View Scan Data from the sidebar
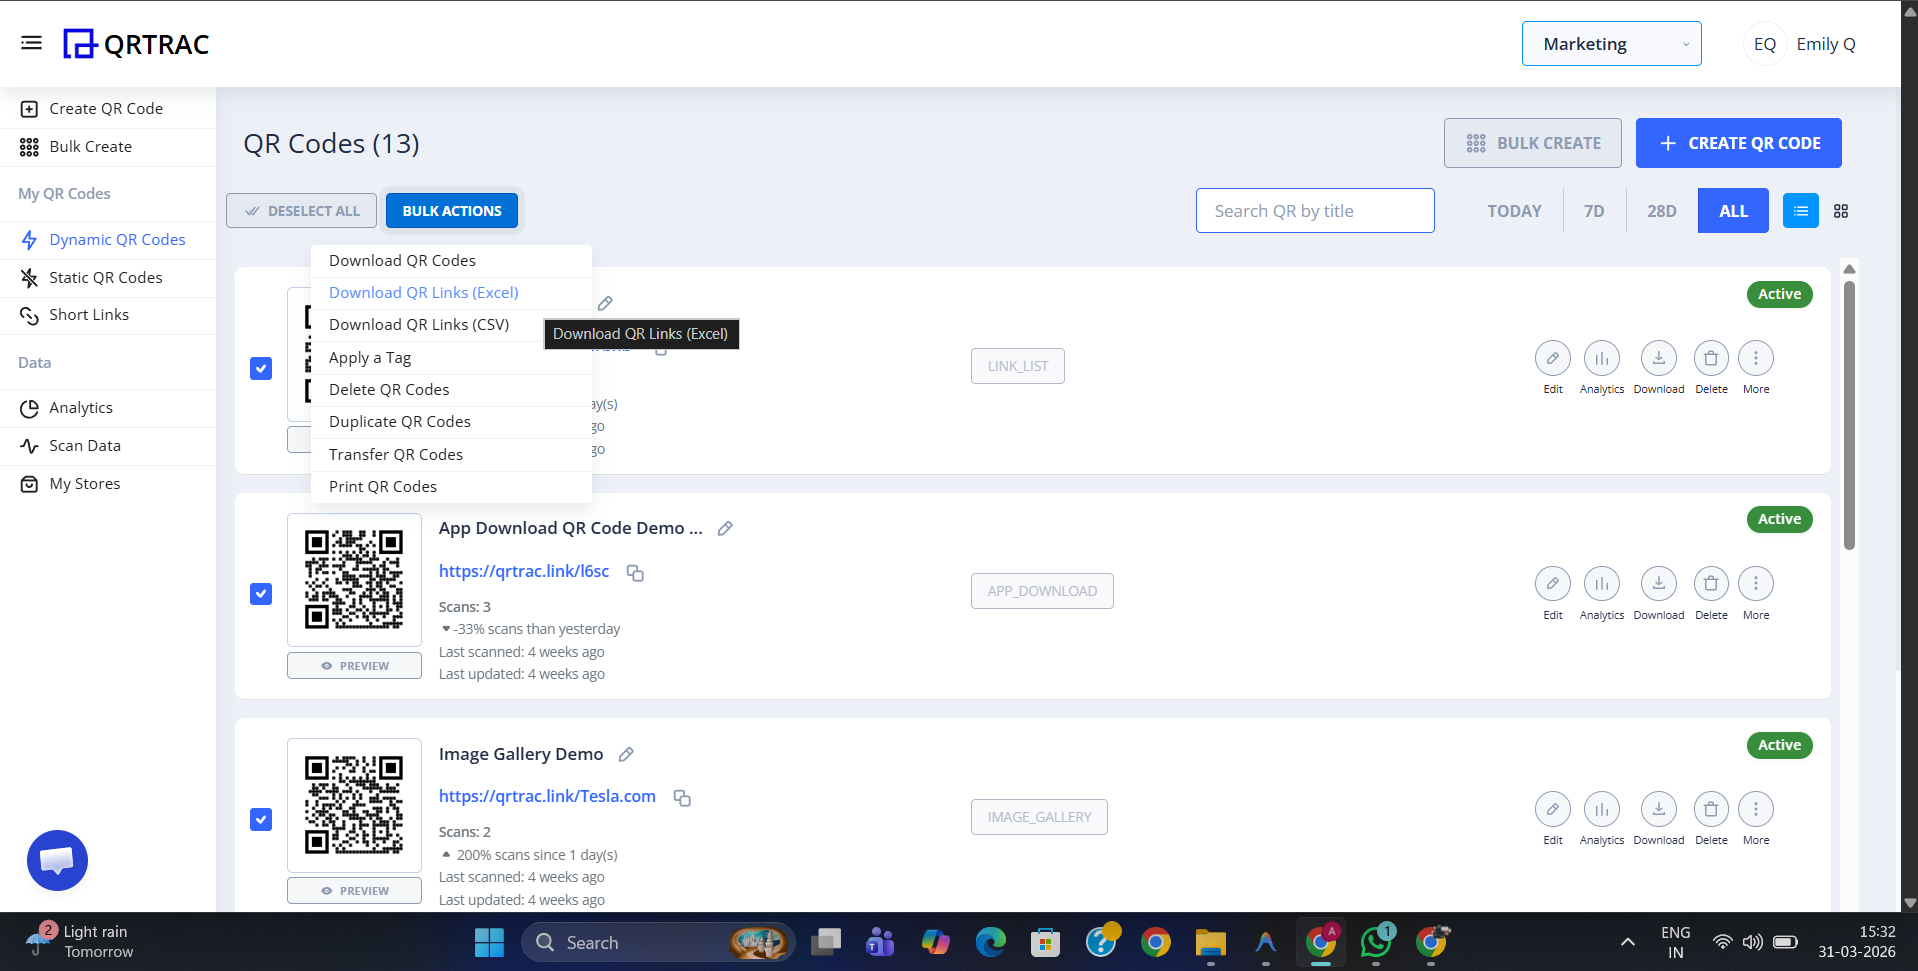The width and height of the screenshot is (1918, 971). [x=84, y=445]
